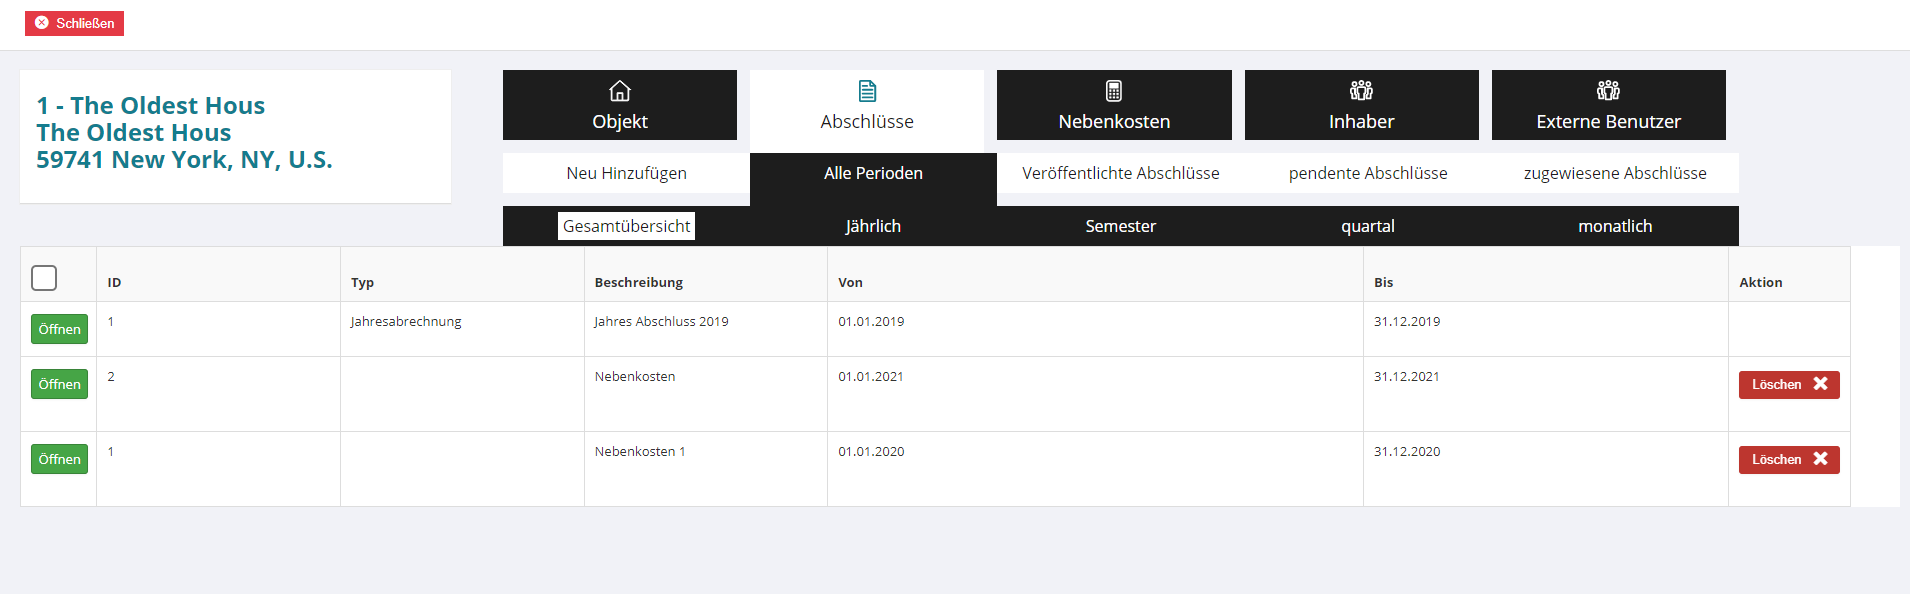The height and width of the screenshot is (594, 1910).
Task: Go to the Inhaber tab
Action: pos(1361,105)
